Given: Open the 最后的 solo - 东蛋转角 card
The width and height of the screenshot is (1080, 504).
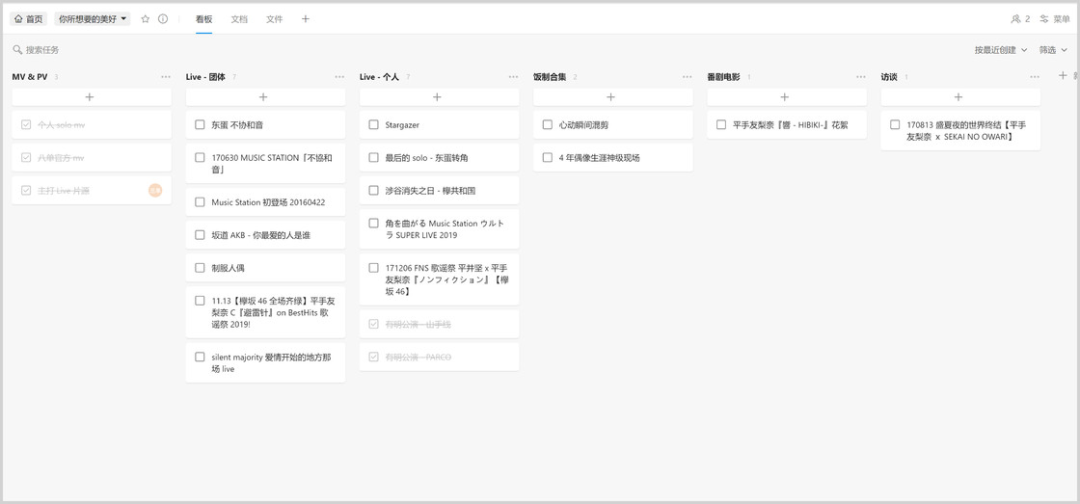Looking at the screenshot, I should 439,158.
